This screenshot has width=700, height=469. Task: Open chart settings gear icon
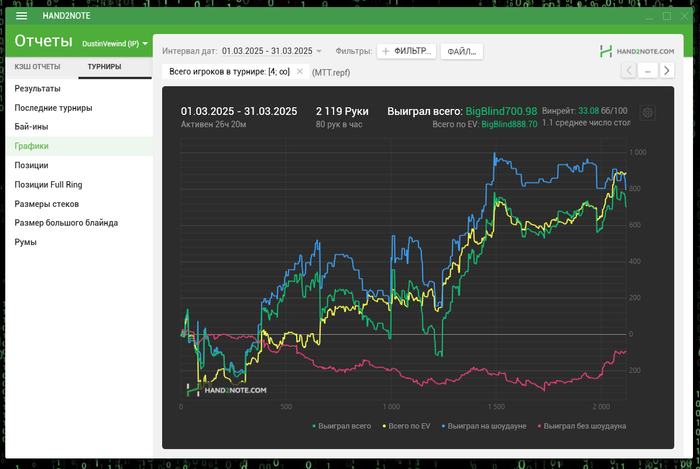coord(647,113)
